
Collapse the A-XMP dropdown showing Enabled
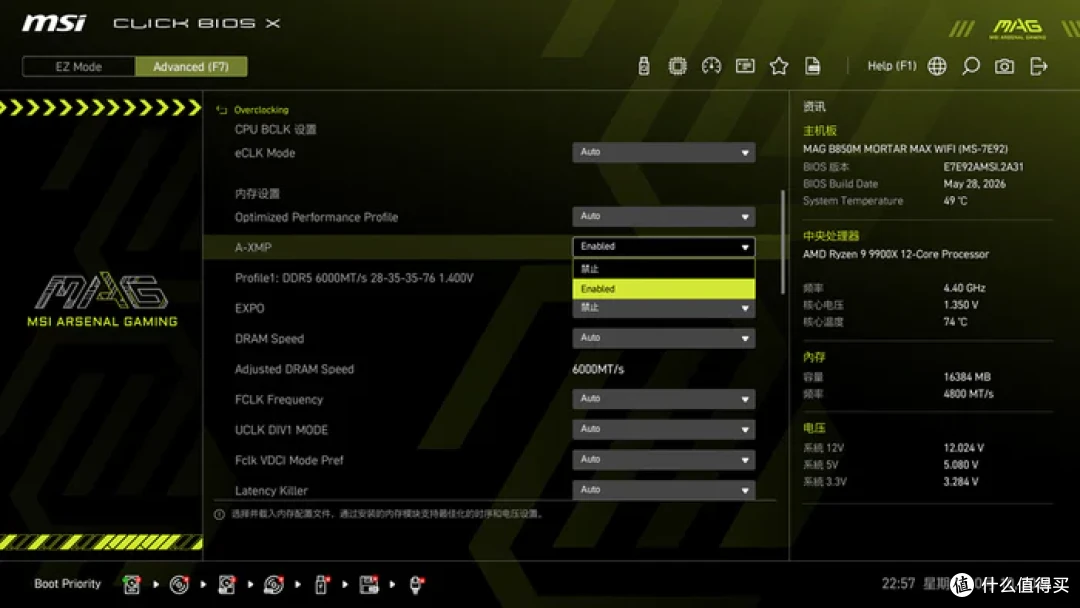coord(663,247)
